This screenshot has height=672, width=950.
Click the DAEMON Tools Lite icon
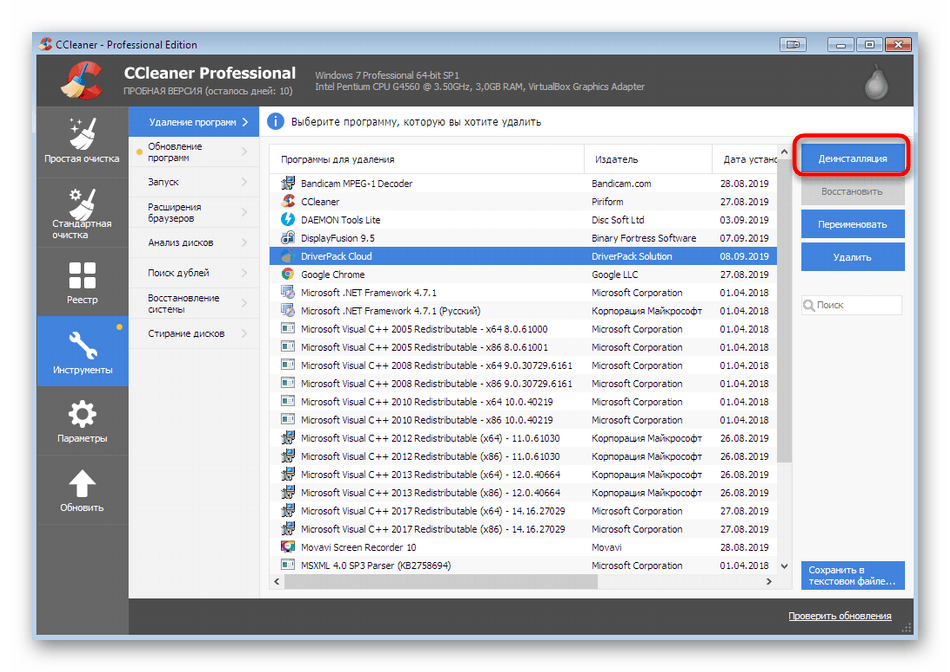coord(288,219)
